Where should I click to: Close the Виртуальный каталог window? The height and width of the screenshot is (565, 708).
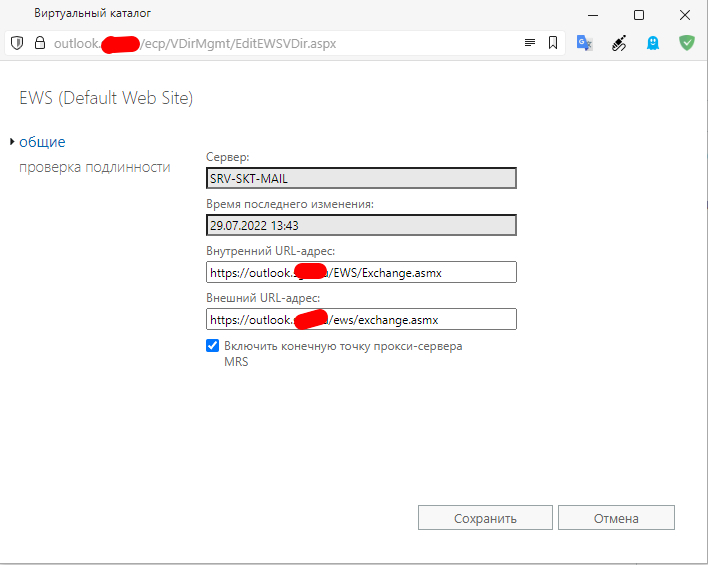(685, 15)
